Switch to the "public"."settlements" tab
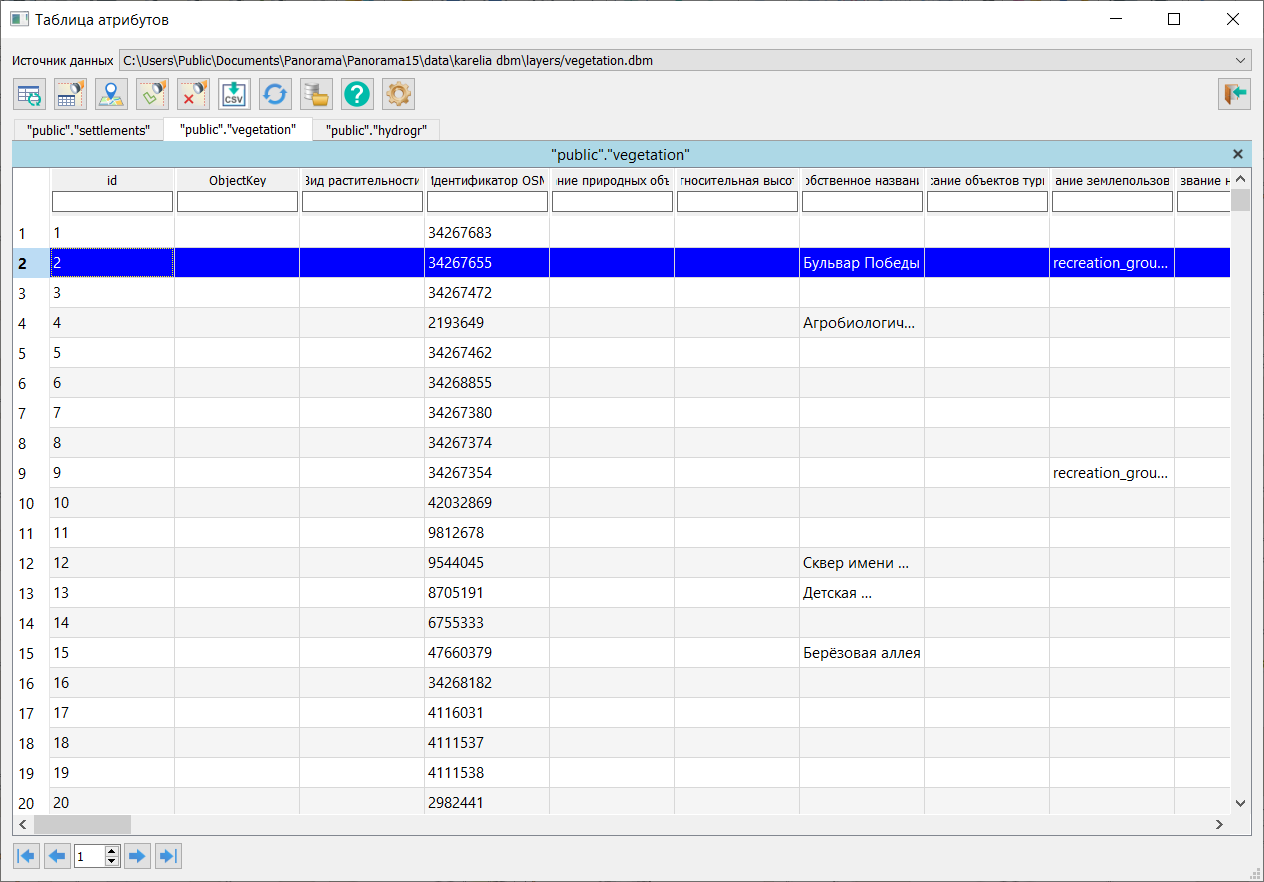This screenshot has width=1264, height=882. click(x=88, y=130)
